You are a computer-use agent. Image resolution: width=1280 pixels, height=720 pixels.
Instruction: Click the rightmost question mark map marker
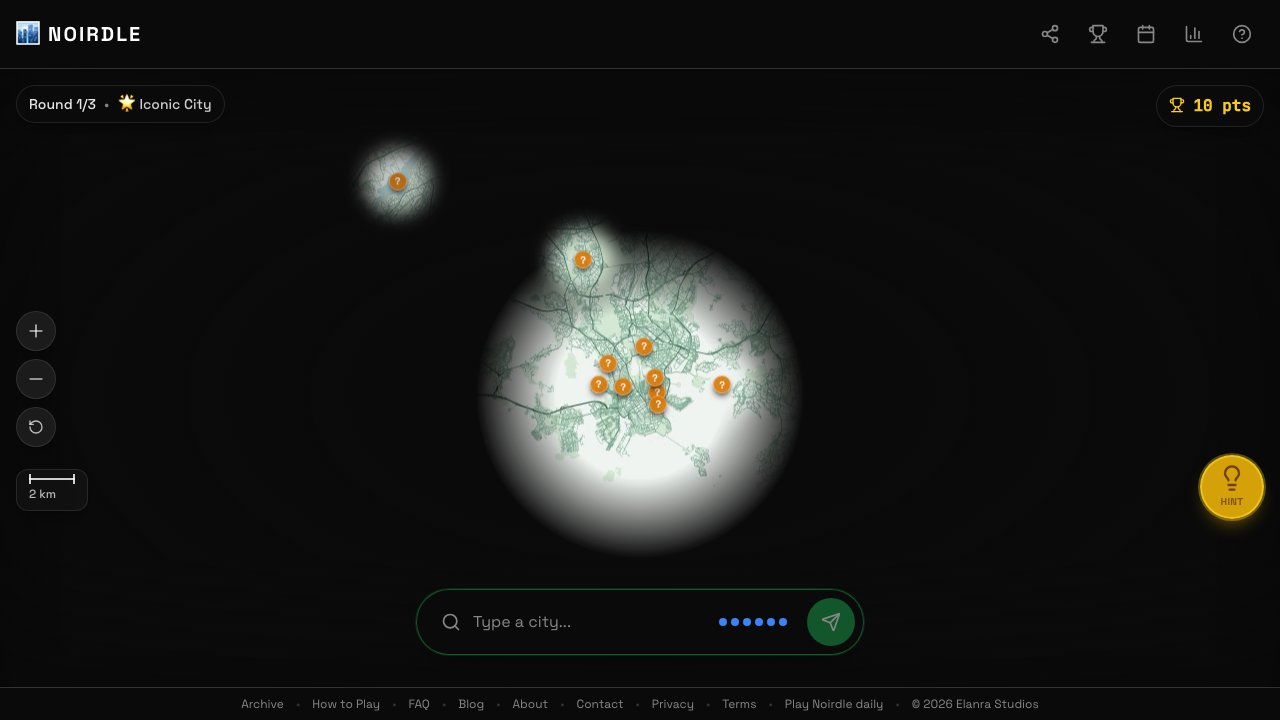pos(722,384)
